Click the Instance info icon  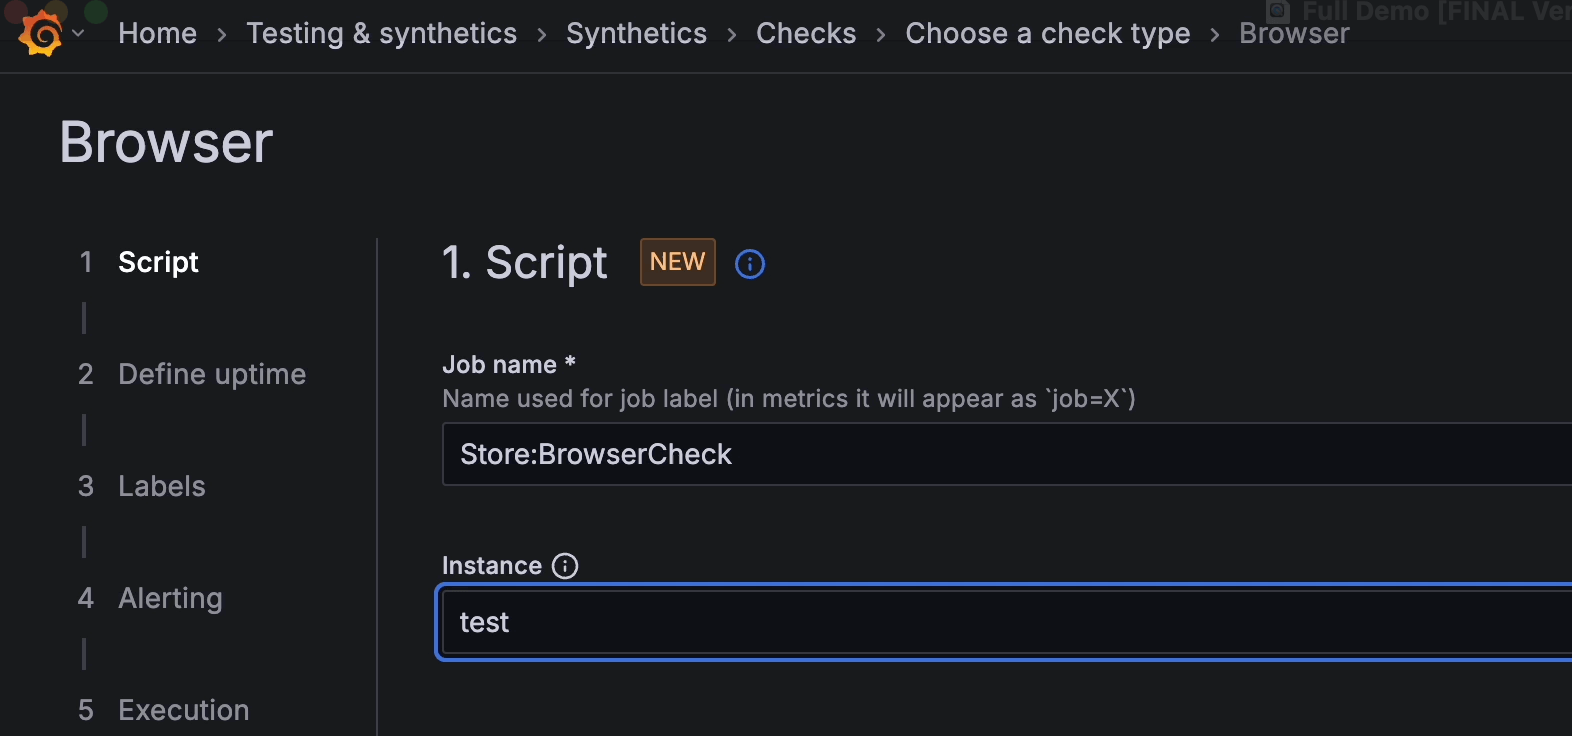pos(565,566)
